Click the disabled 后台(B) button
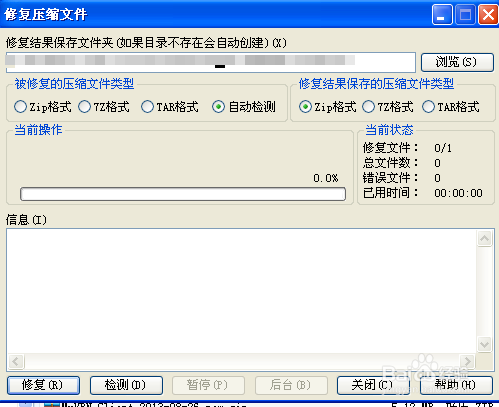The height and width of the screenshot is (407, 499). [x=291, y=385]
